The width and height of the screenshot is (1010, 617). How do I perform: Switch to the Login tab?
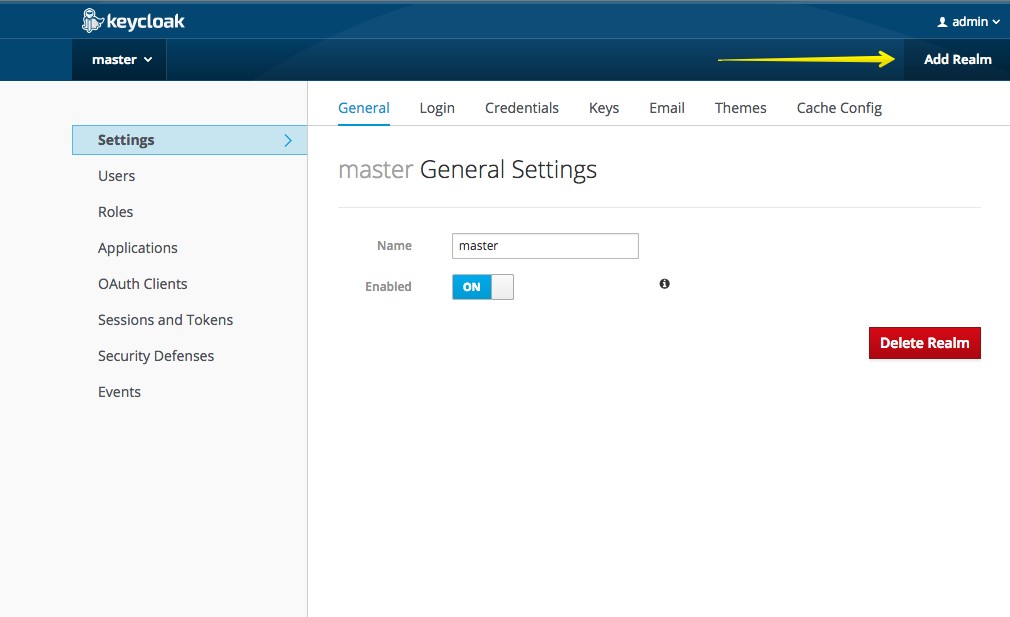click(x=437, y=108)
